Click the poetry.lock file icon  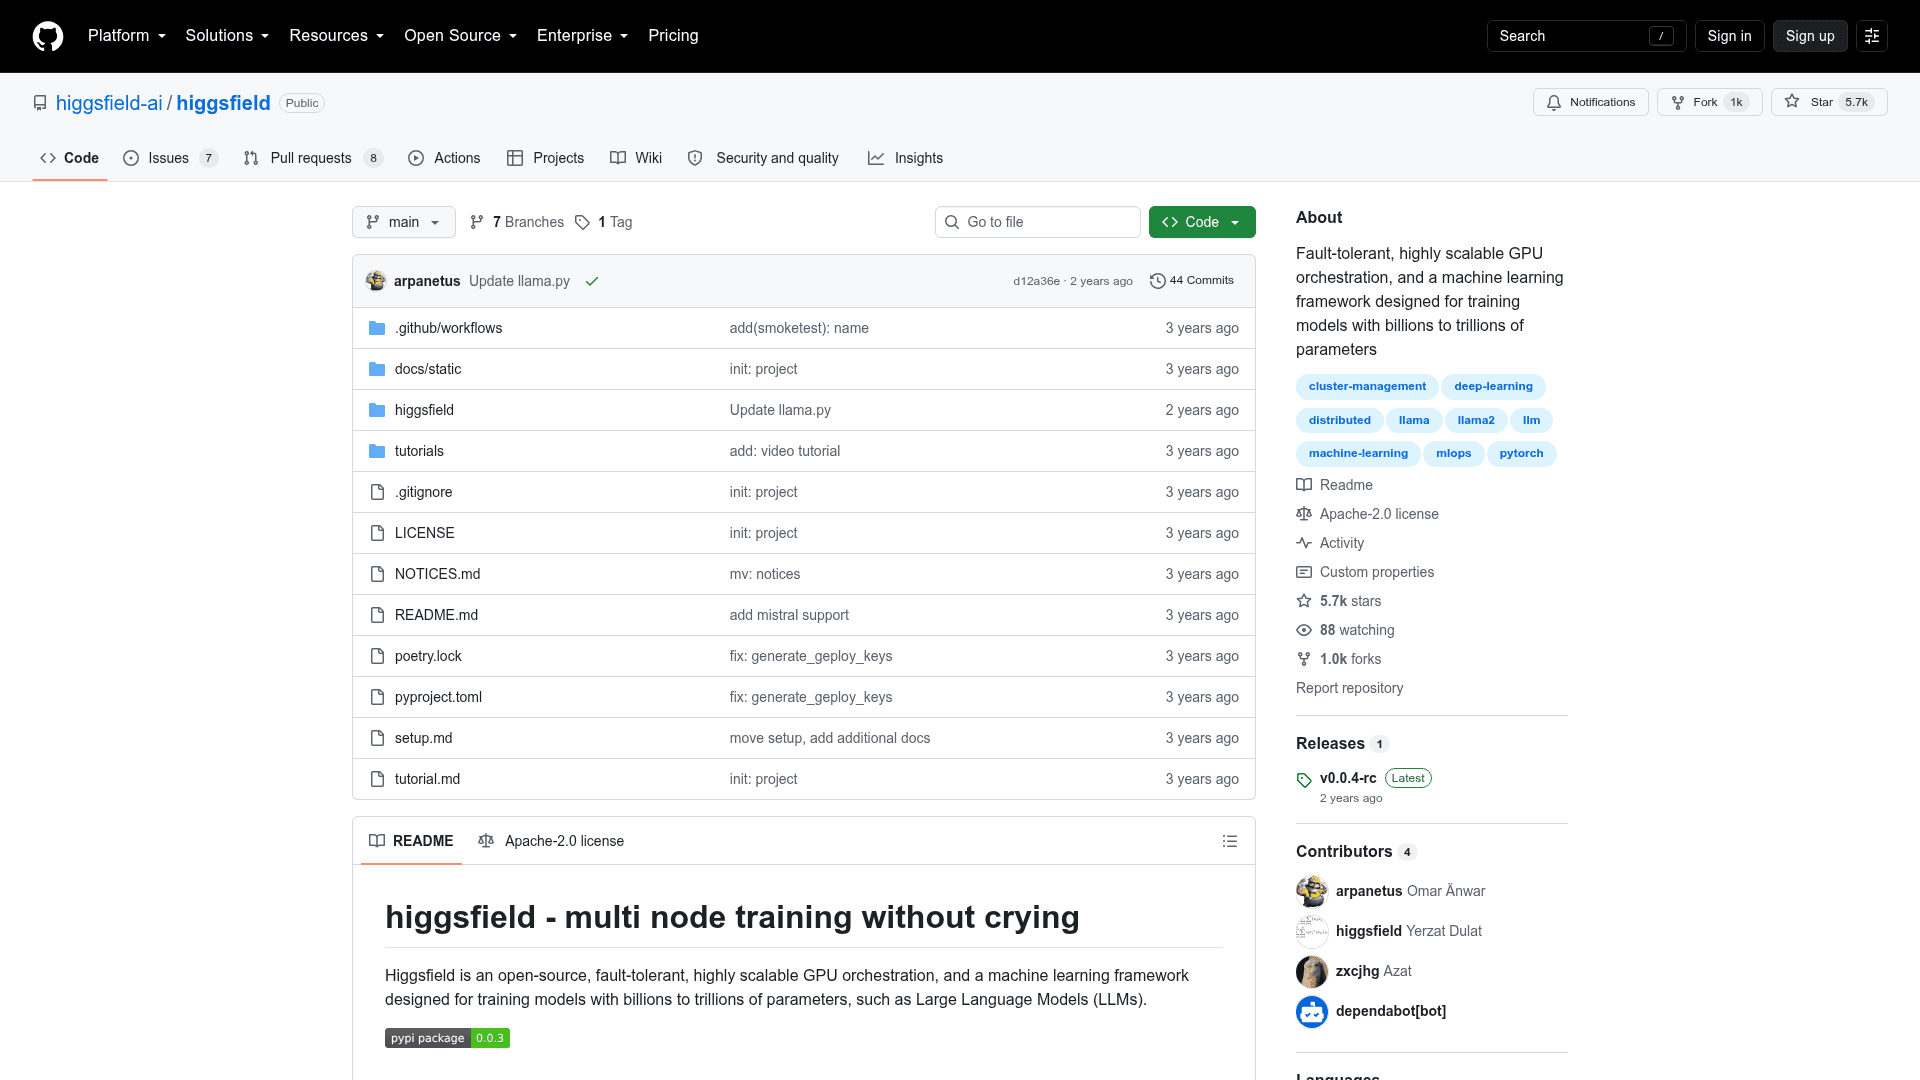(x=377, y=656)
